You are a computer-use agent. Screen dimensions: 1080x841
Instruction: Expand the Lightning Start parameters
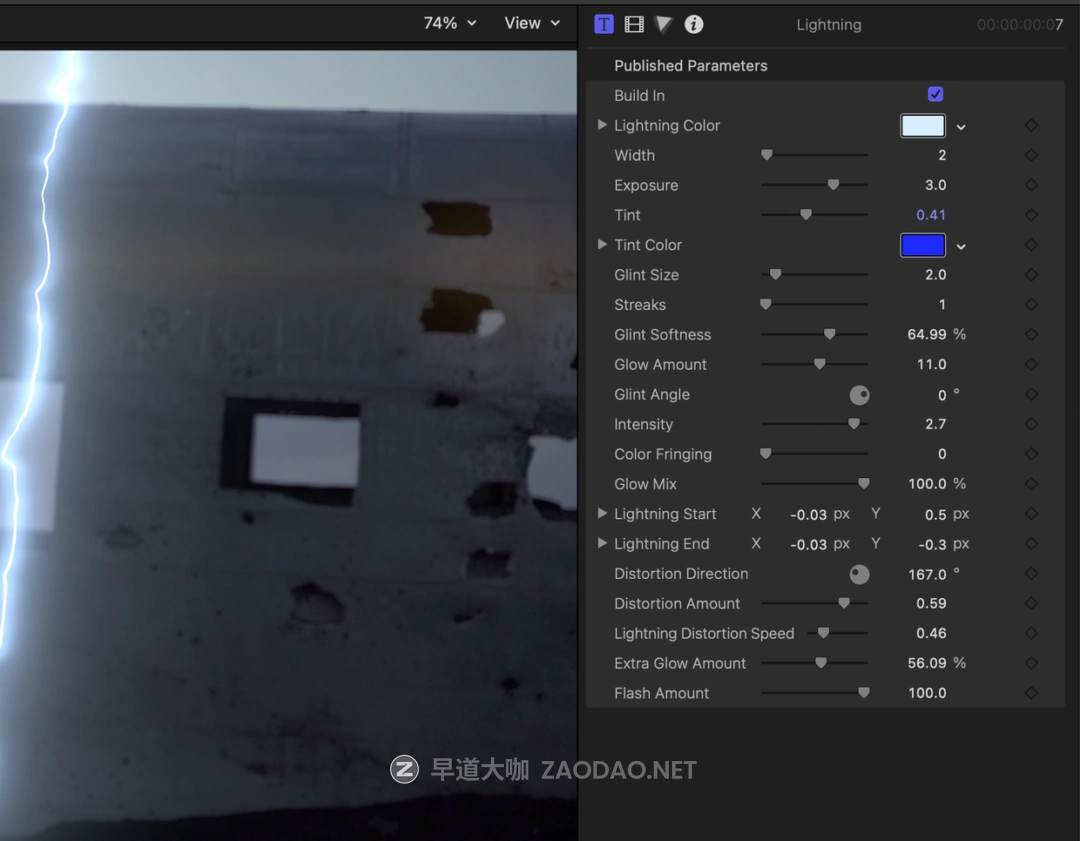pyautogui.click(x=602, y=514)
